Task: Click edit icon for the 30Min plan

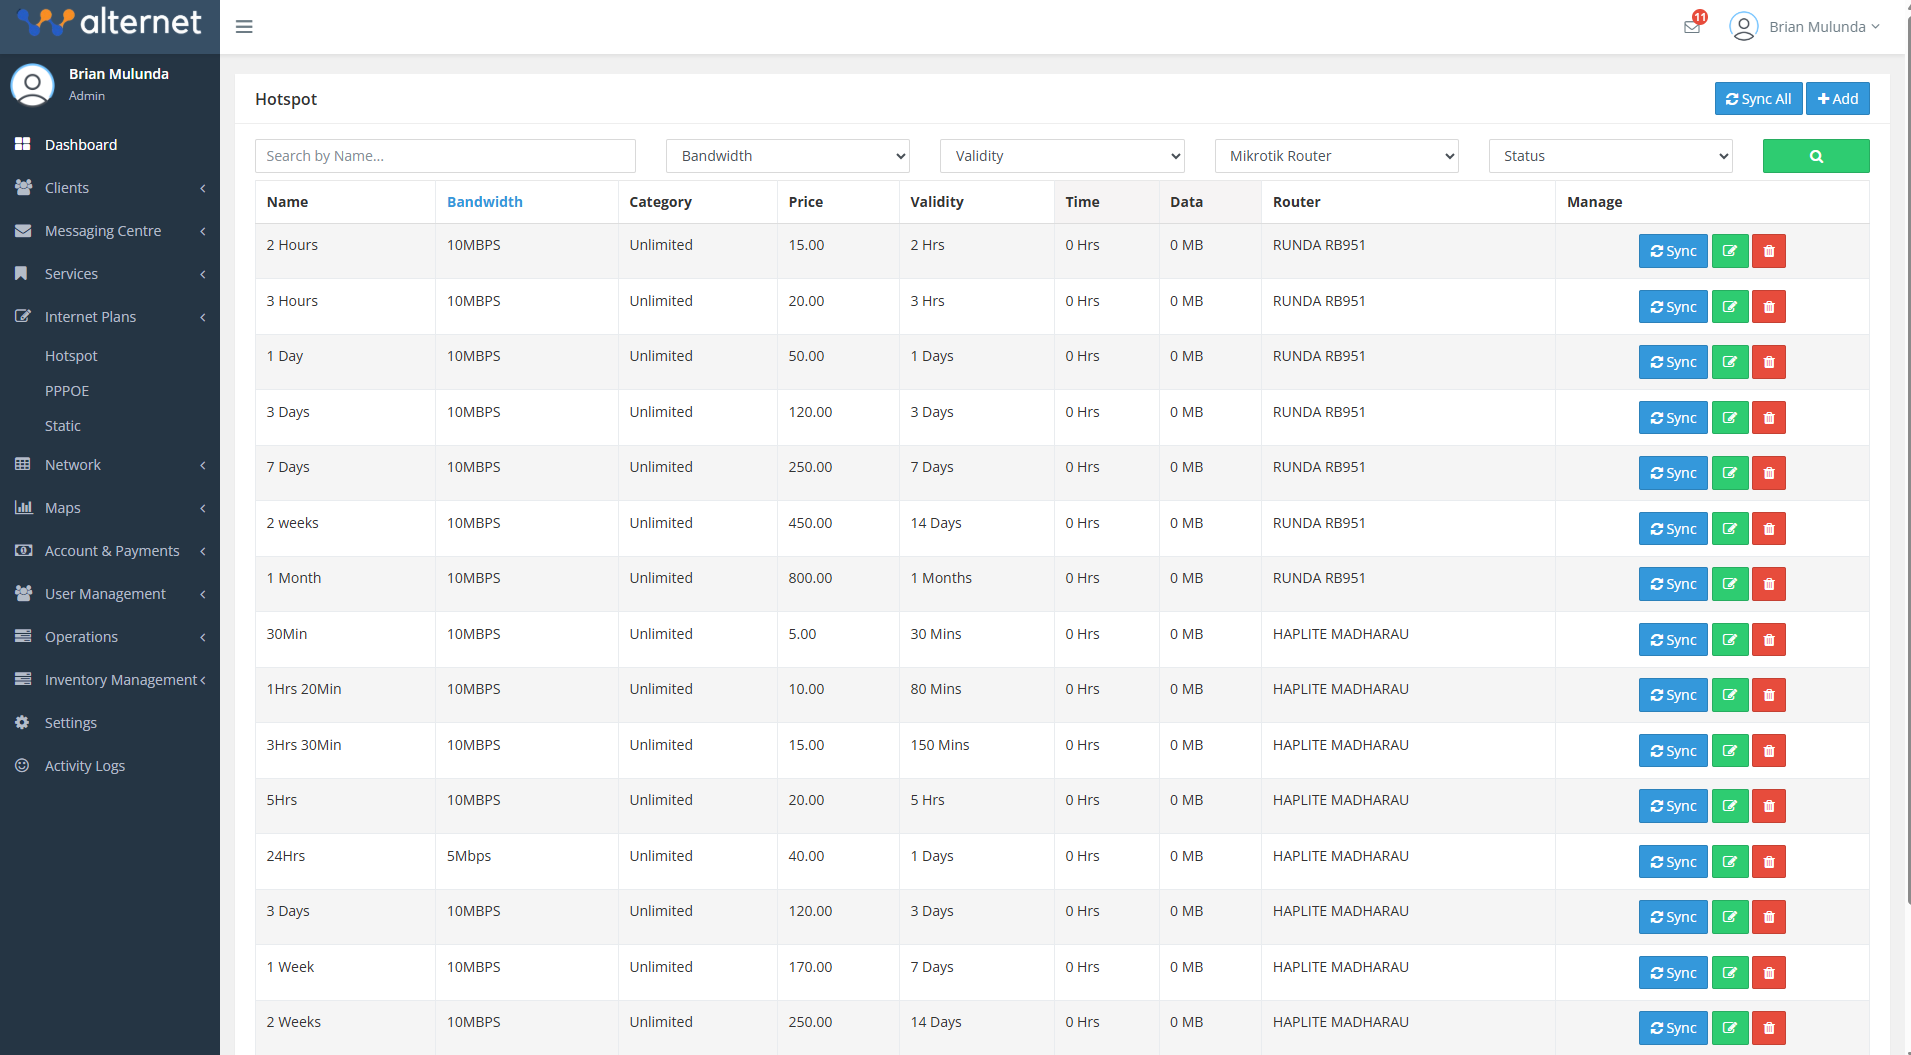Action: point(1729,640)
